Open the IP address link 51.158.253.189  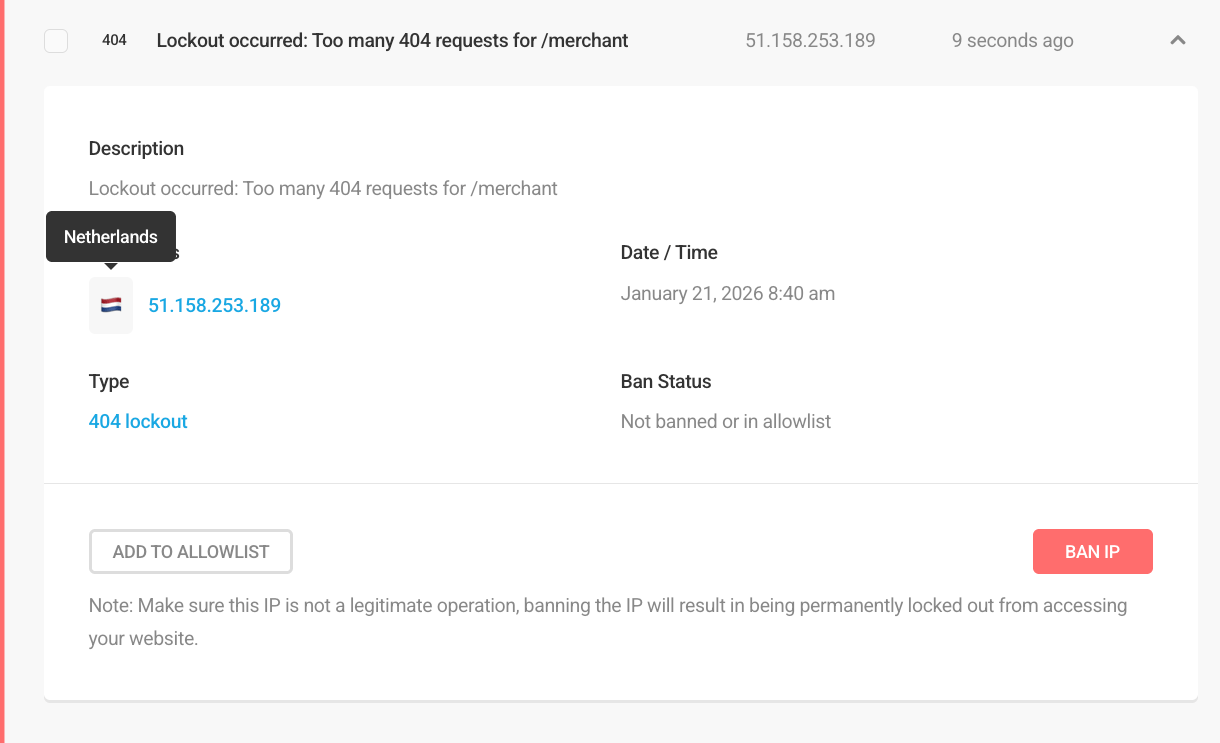point(214,305)
